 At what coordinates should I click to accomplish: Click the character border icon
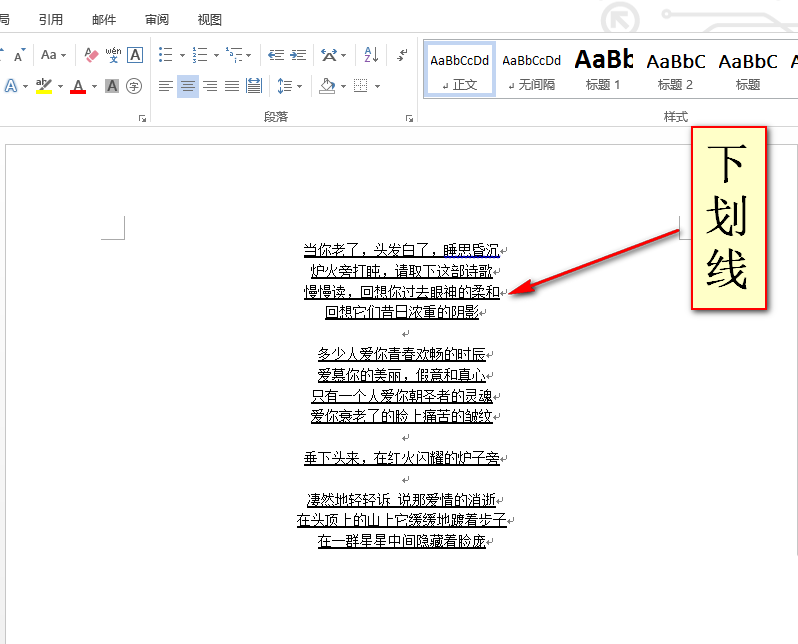coord(135,55)
